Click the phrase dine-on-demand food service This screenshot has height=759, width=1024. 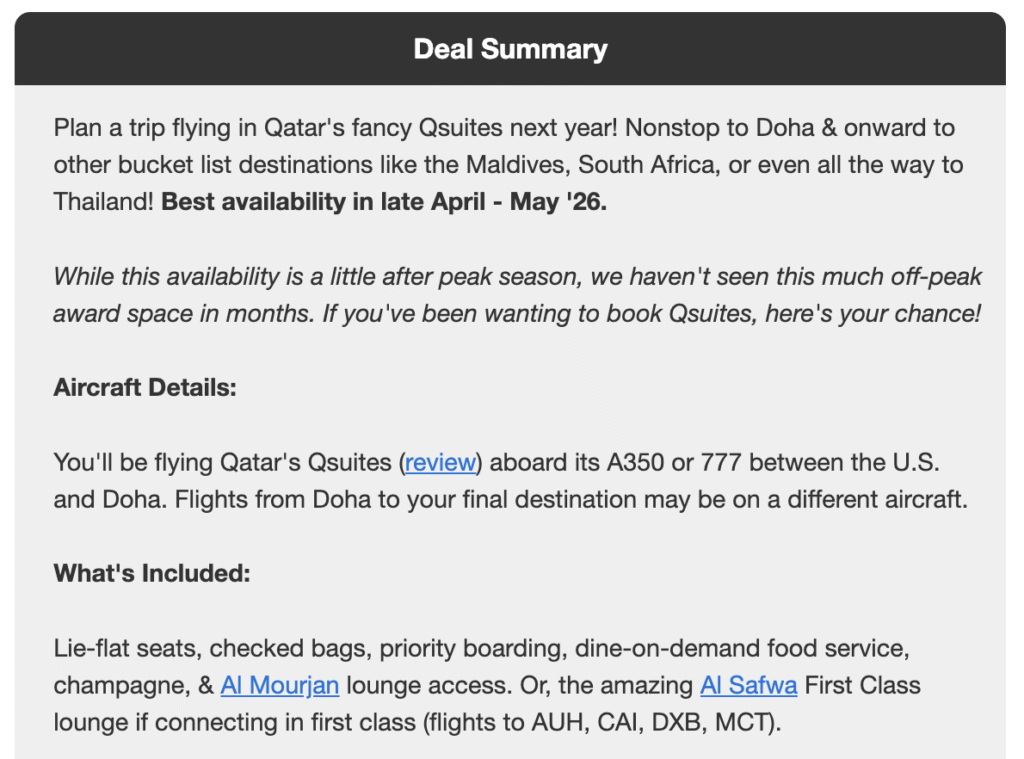coord(741,648)
